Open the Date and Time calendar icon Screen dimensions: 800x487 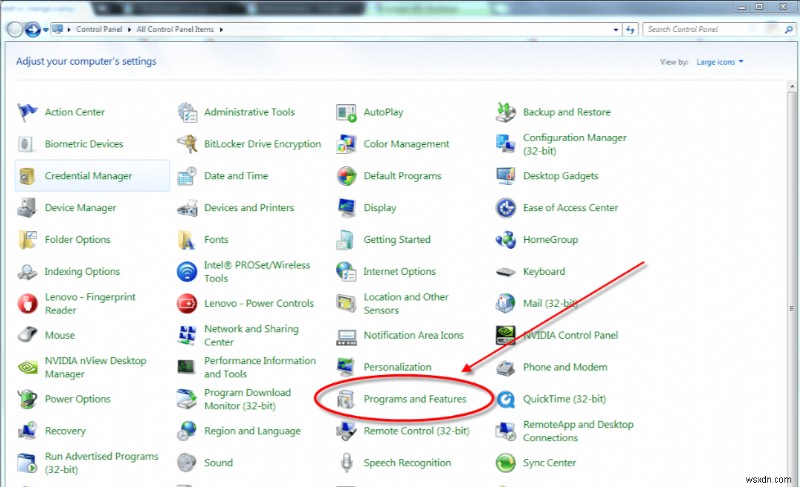click(187, 176)
